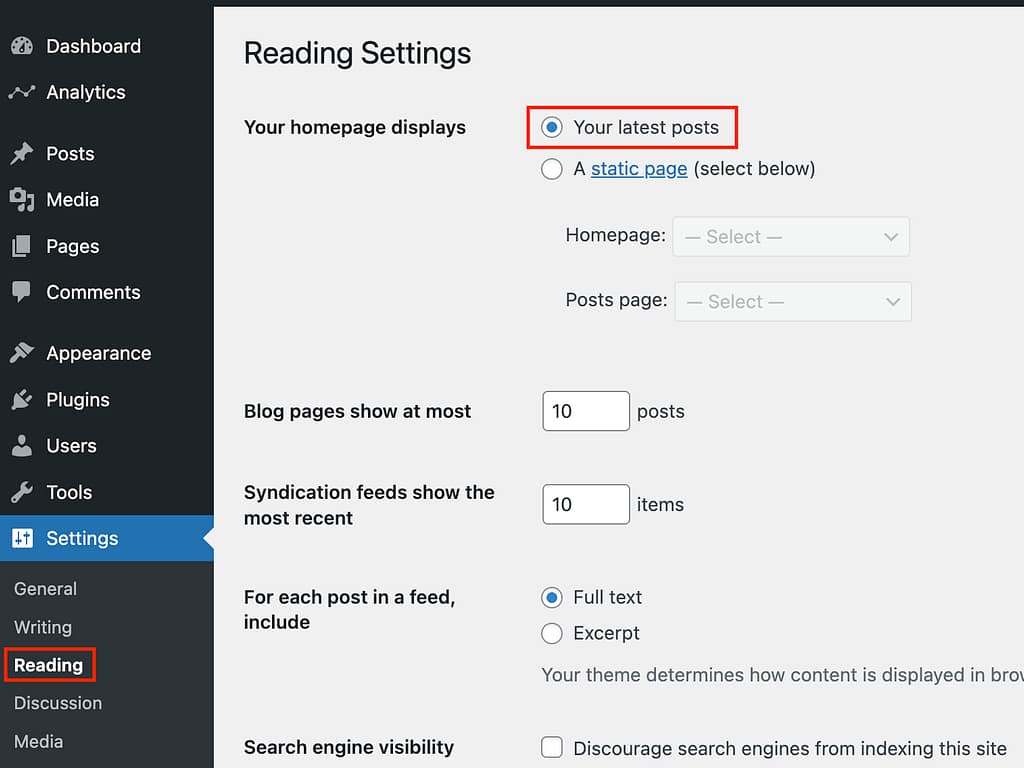Go to the Writing settings submenu
This screenshot has width=1024, height=768.
click(x=43, y=627)
